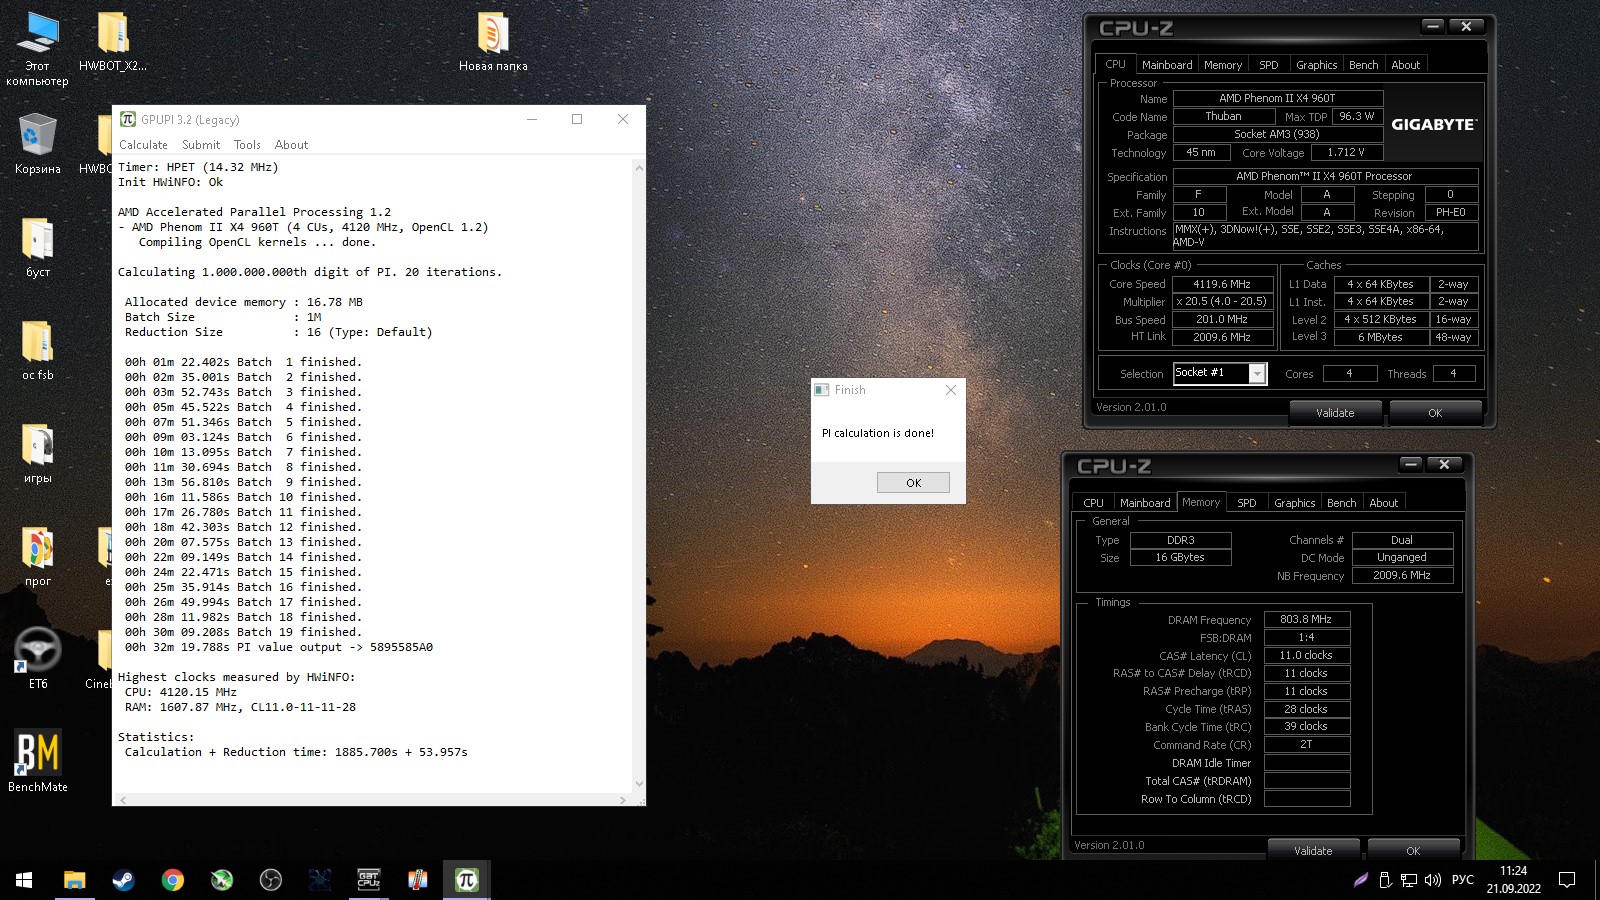Close the Finish dialog with the X
The height and width of the screenshot is (900, 1600).
click(951, 390)
